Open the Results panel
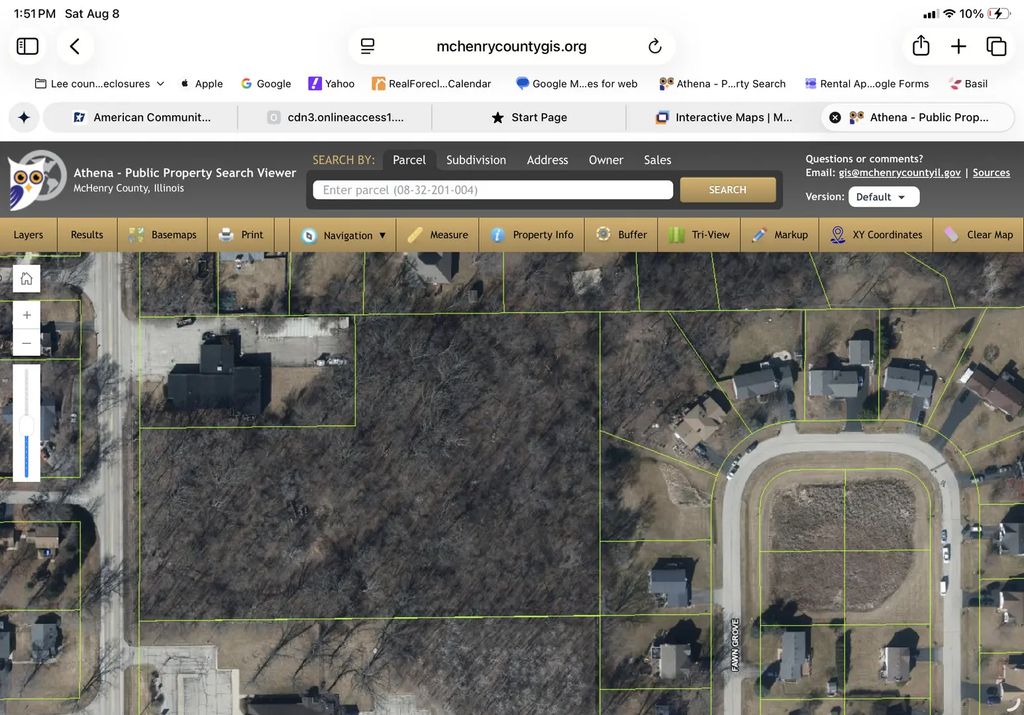The height and width of the screenshot is (715, 1024). coord(87,235)
